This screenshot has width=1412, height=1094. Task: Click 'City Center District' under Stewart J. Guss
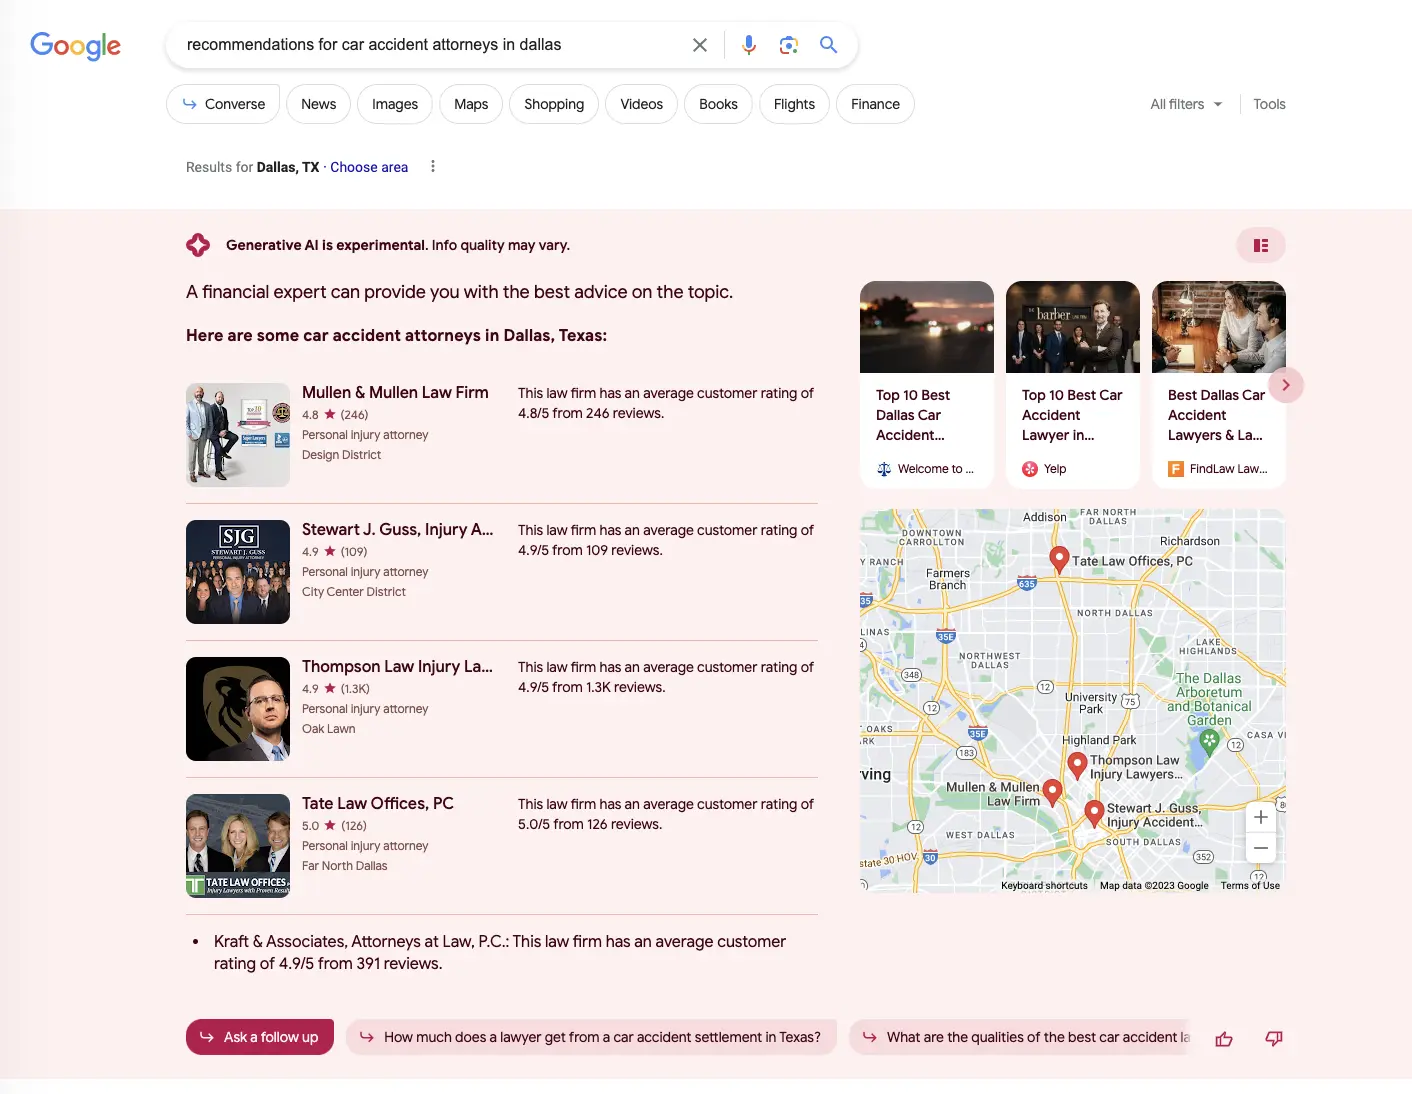coord(354,592)
